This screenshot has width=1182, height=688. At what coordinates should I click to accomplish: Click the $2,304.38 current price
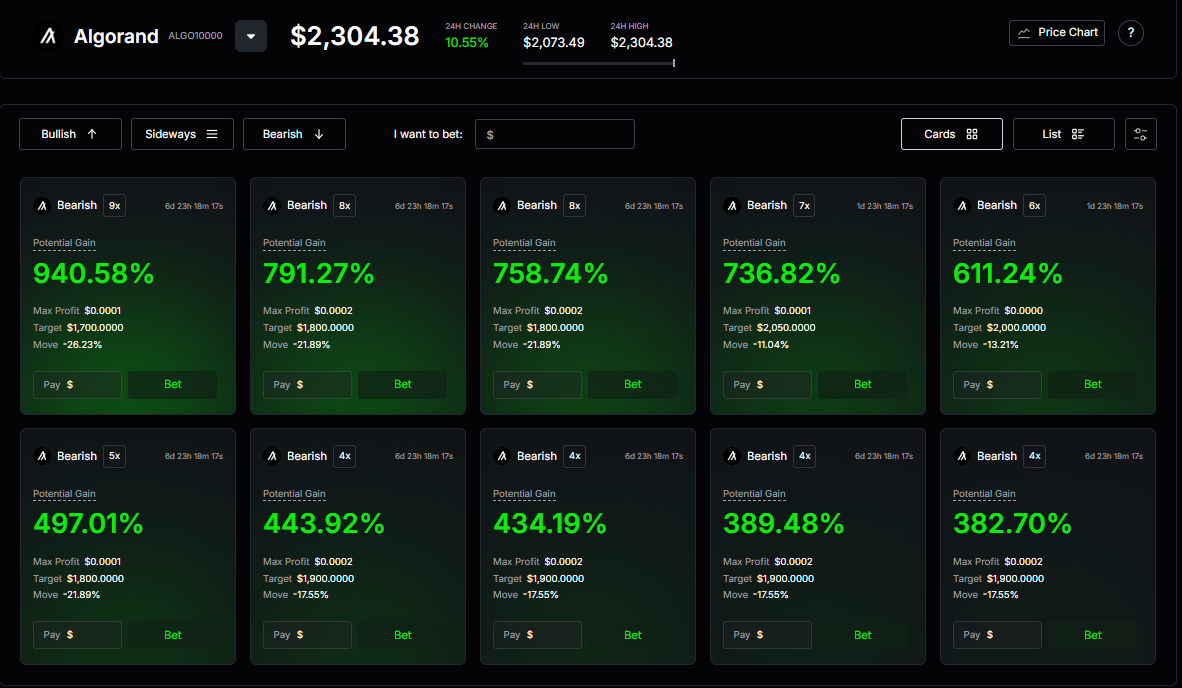pyautogui.click(x=354, y=36)
